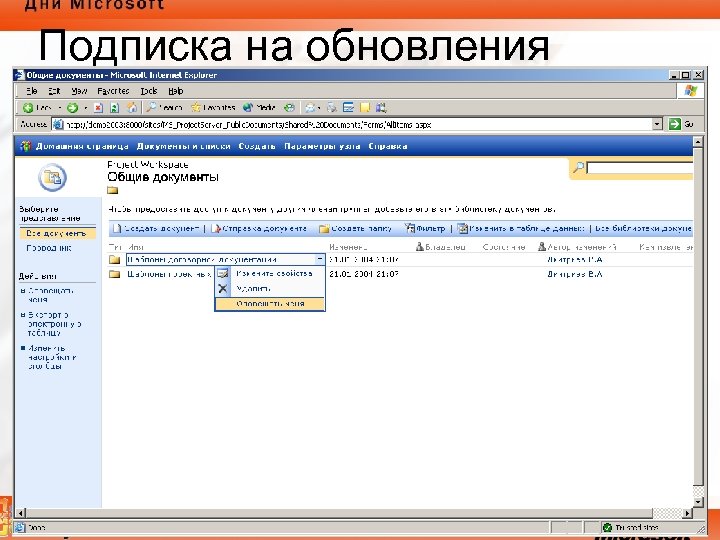Open the Media pane button

(259, 108)
